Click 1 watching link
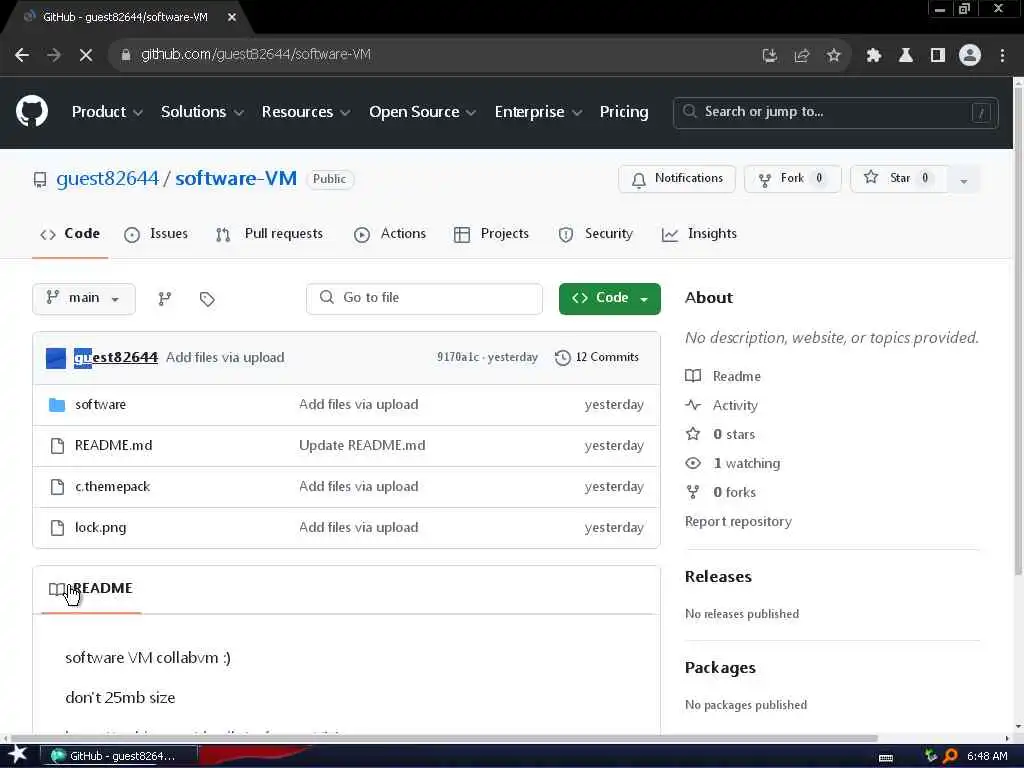The height and width of the screenshot is (768, 1024). [746, 464]
